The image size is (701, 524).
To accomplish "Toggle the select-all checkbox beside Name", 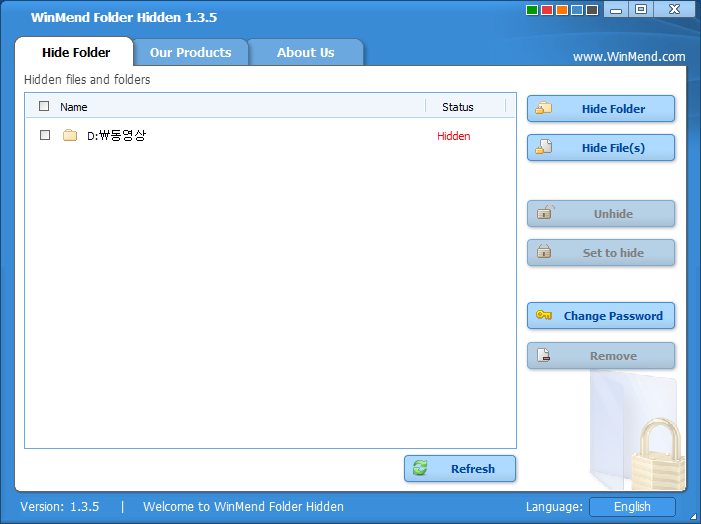I will click(44, 106).
